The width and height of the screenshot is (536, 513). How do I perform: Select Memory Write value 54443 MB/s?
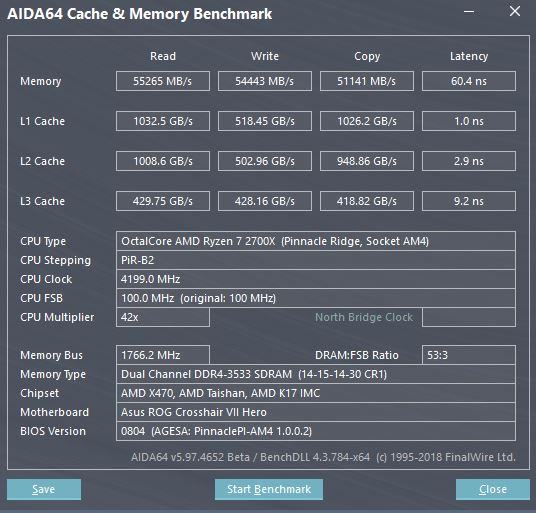pos(265,81)
